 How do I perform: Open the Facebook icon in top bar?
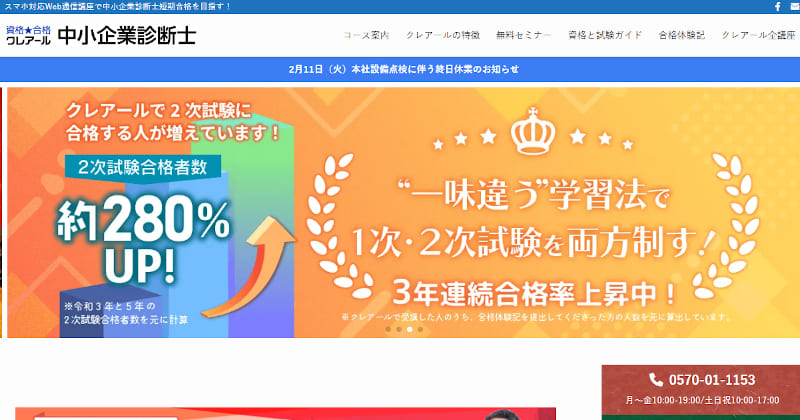click(778, 7)
